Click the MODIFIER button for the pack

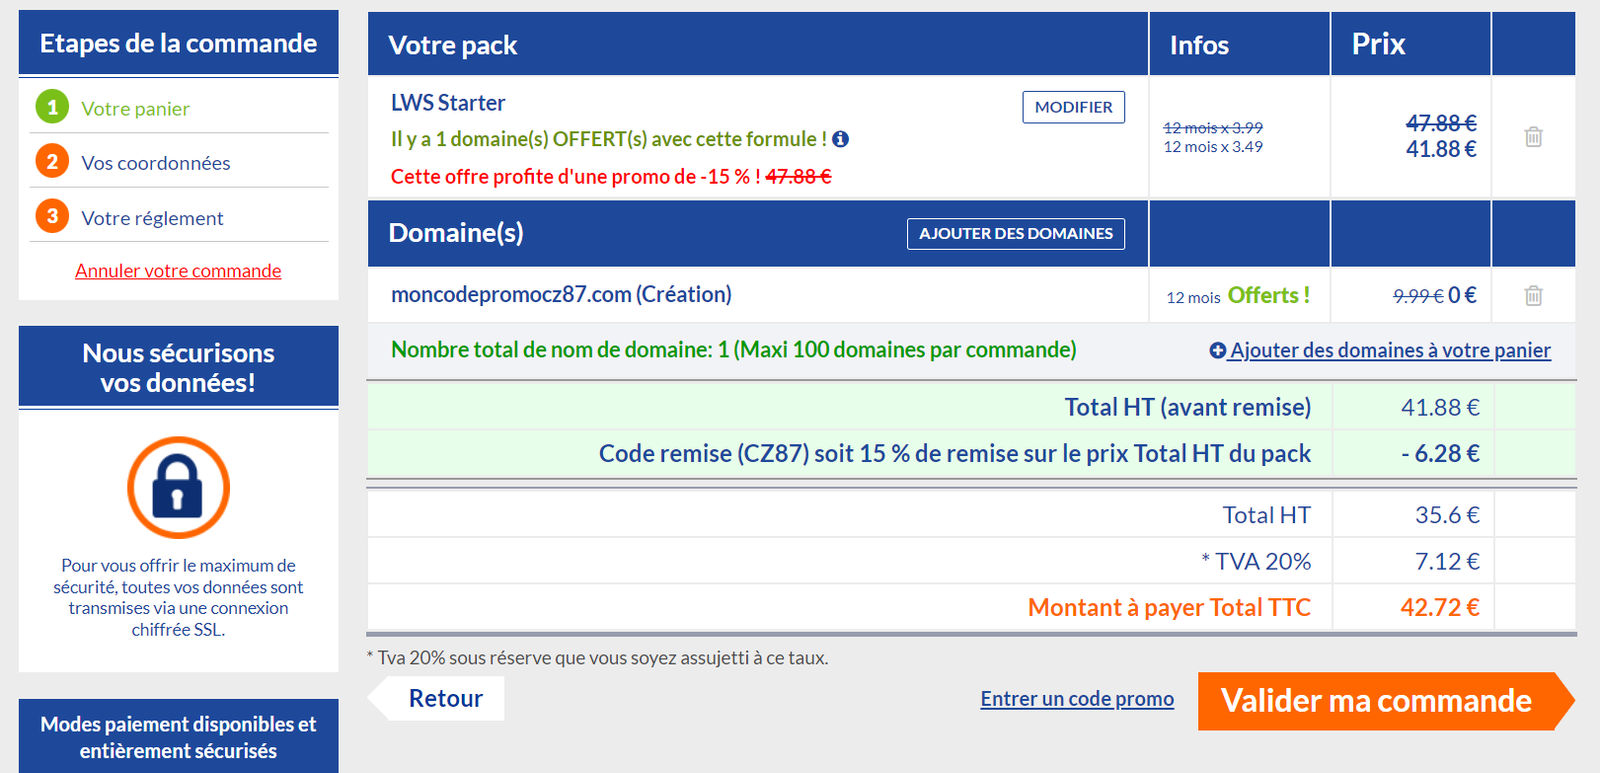1073,107
